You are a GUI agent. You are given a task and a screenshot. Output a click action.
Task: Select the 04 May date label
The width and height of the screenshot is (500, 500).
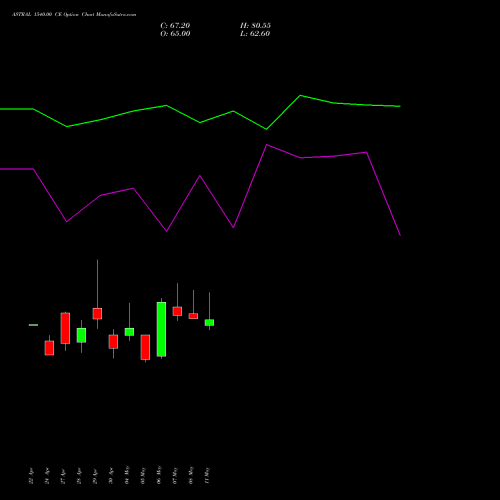point(127,475)
